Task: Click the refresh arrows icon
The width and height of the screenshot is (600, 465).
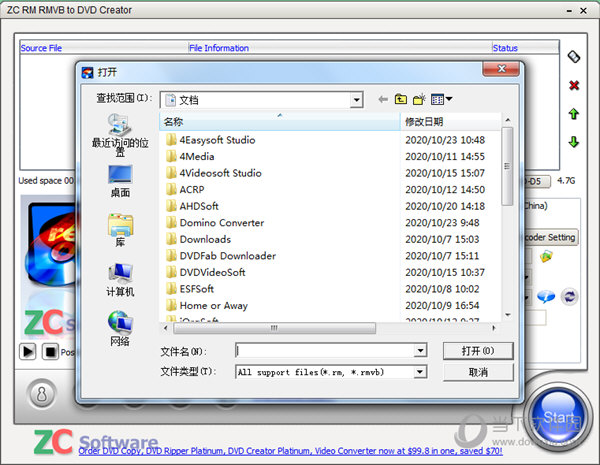Action: click(569, 296)
